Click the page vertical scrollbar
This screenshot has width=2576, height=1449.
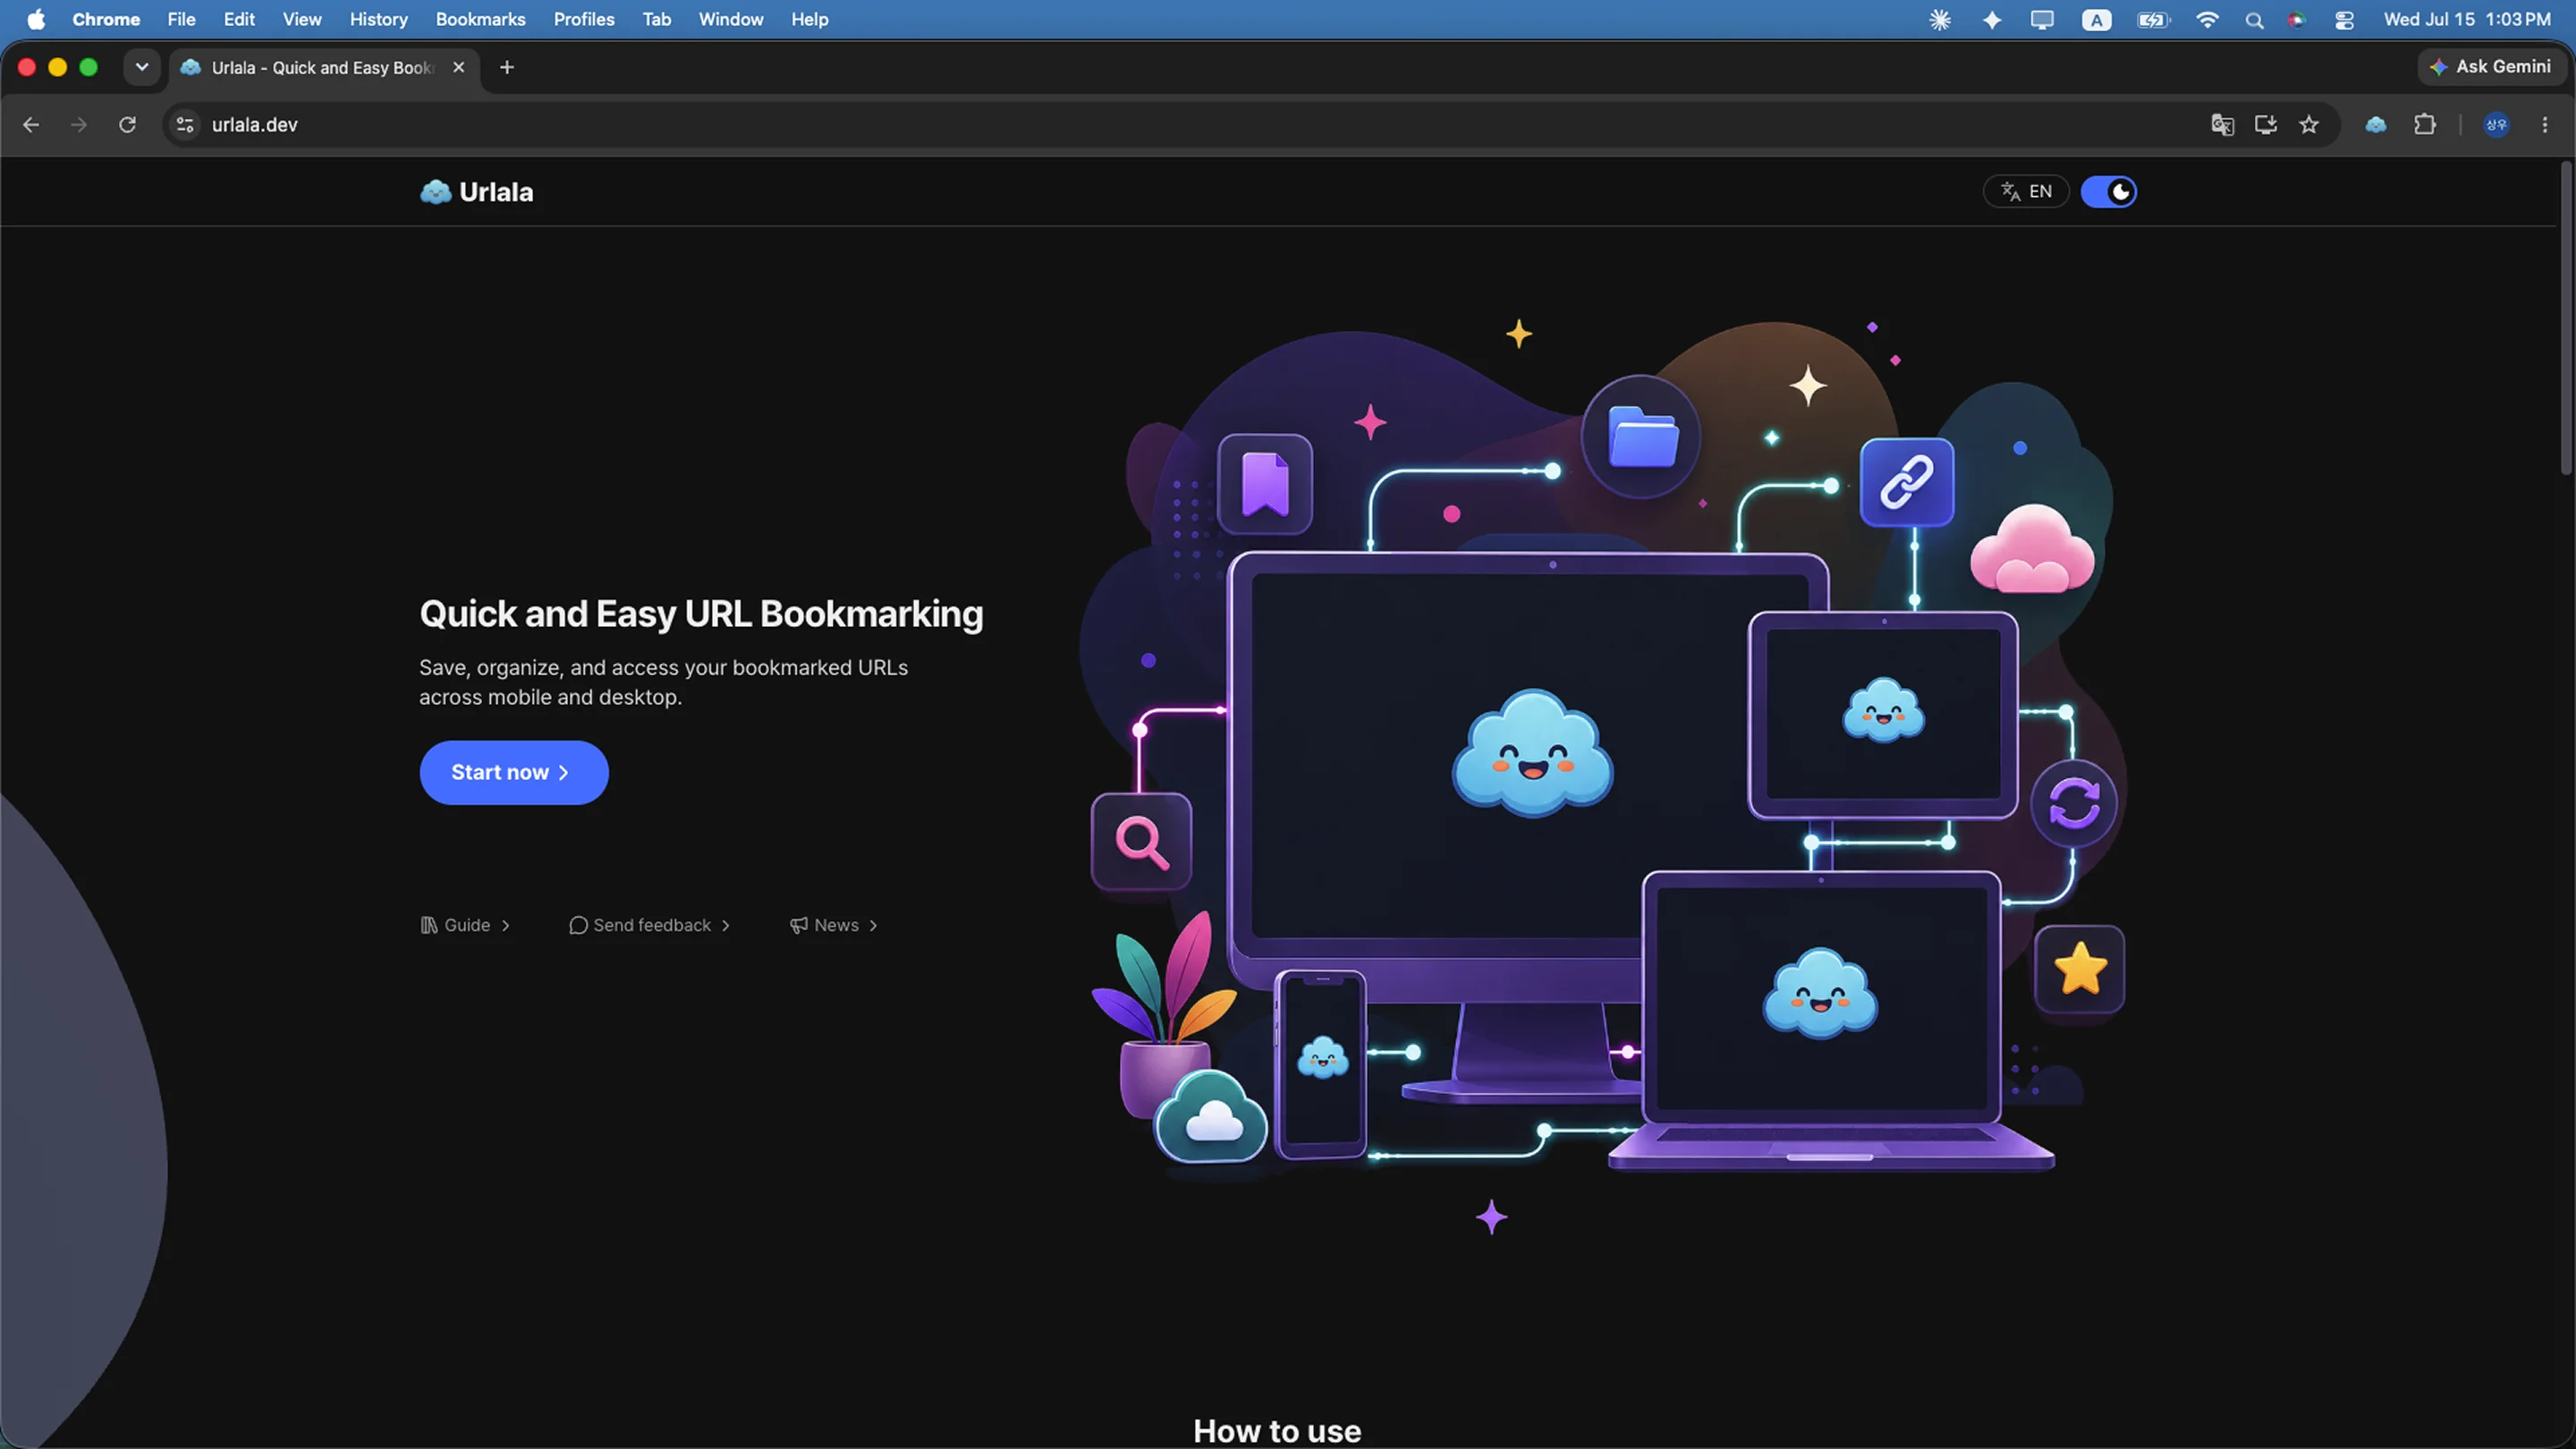[2565, 318]
